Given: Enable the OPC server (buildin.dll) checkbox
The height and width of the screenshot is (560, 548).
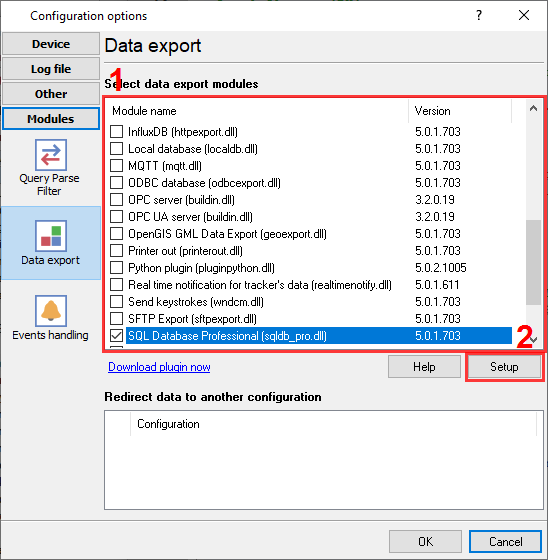Looking at the screenshot, I should pyautogui.click(x=116, y=200).
